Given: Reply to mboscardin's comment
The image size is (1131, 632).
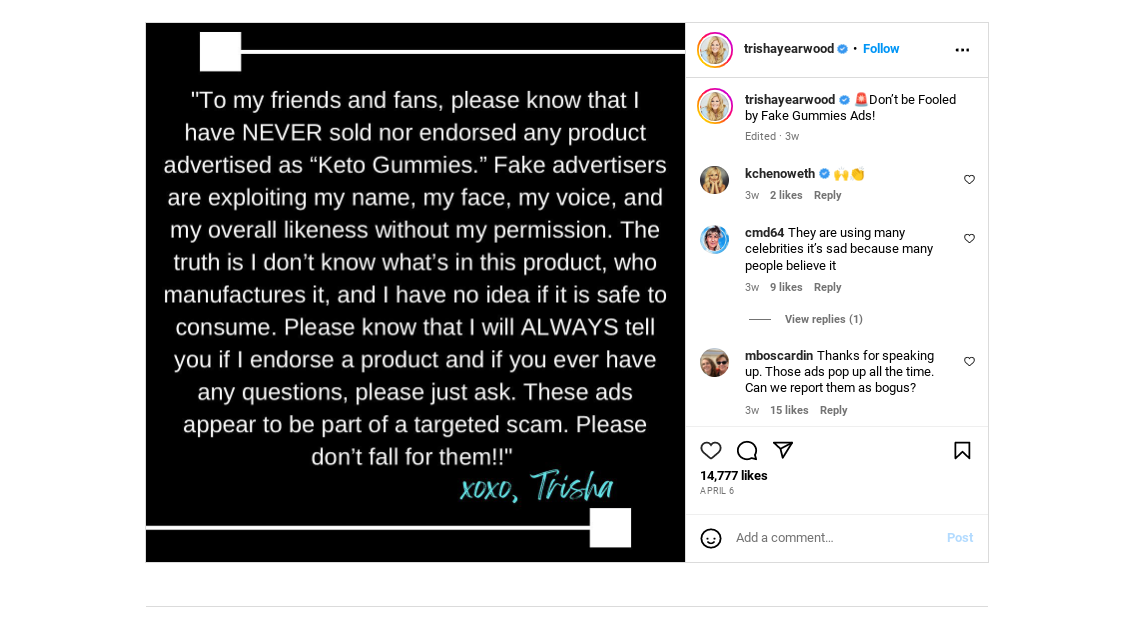Looking at the screenshot, I should point(833,410).
